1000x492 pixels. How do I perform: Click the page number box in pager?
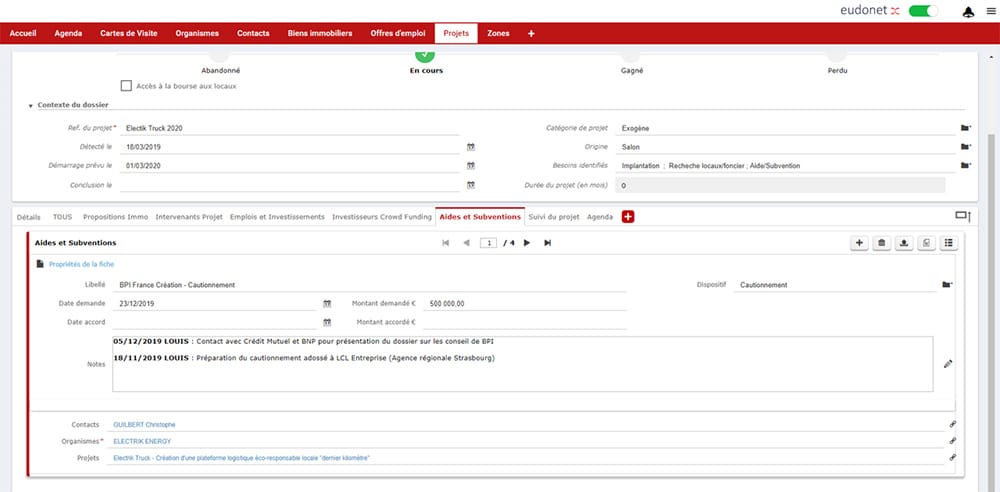click(x=489, y=243)
